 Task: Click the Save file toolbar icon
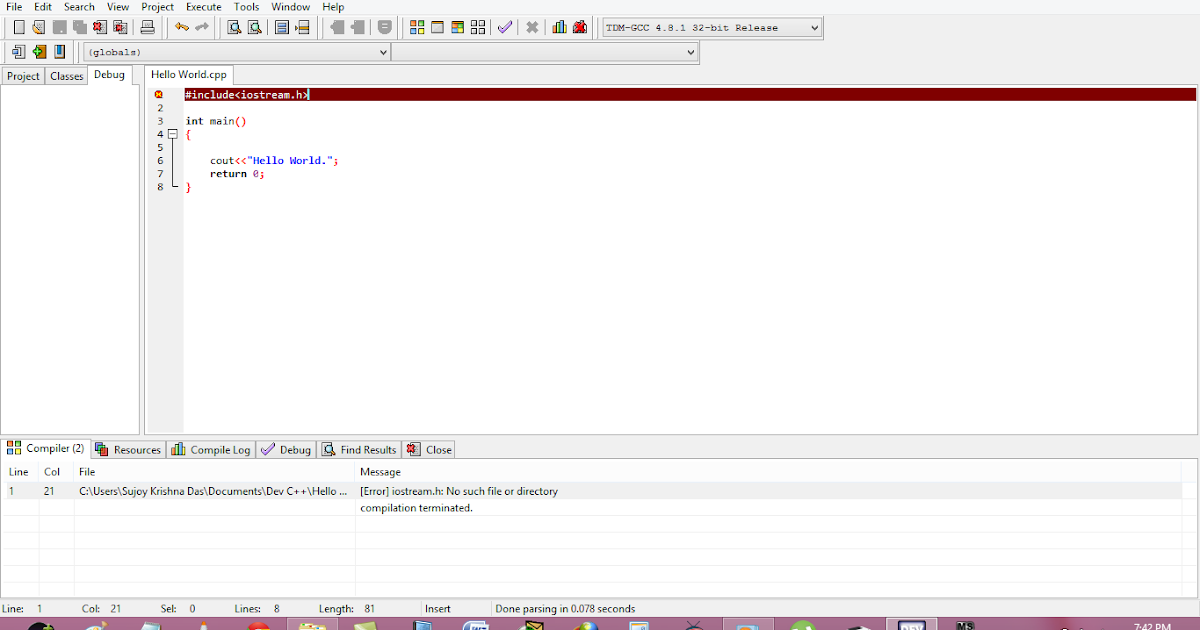pyautogui.click(x=59, y=27)
